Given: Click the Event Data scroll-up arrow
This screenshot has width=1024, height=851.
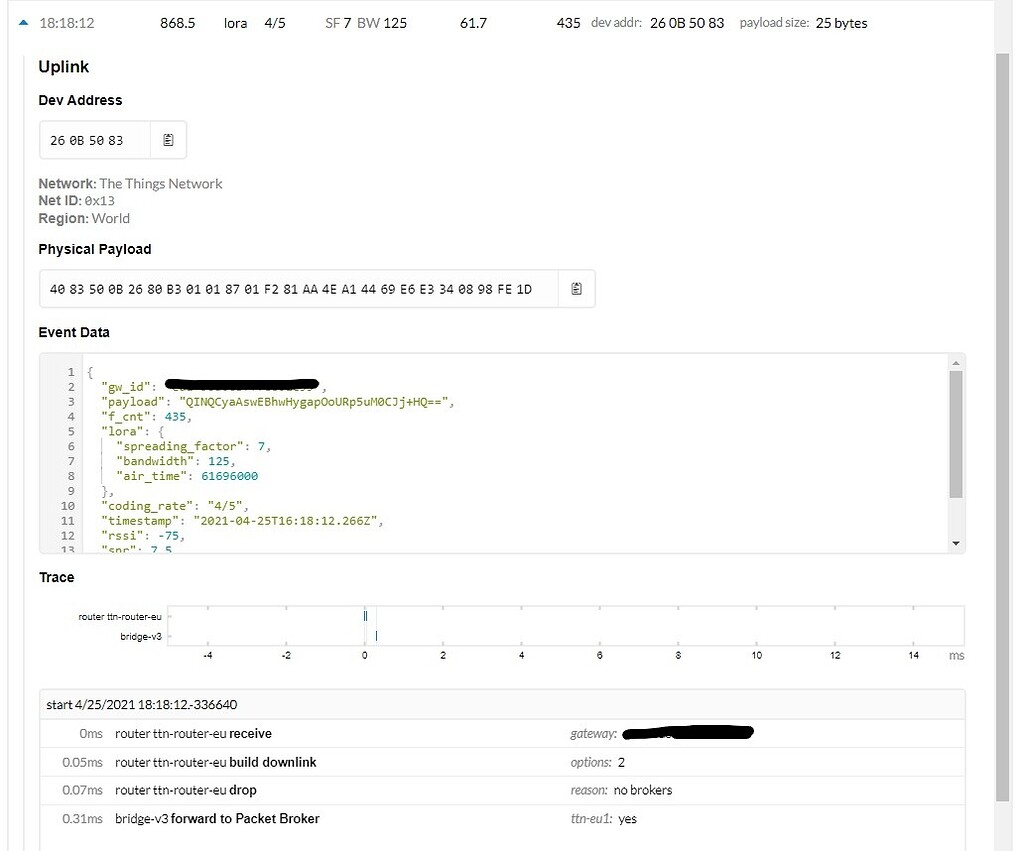Looking at the screenshot, I should point(956,362).
